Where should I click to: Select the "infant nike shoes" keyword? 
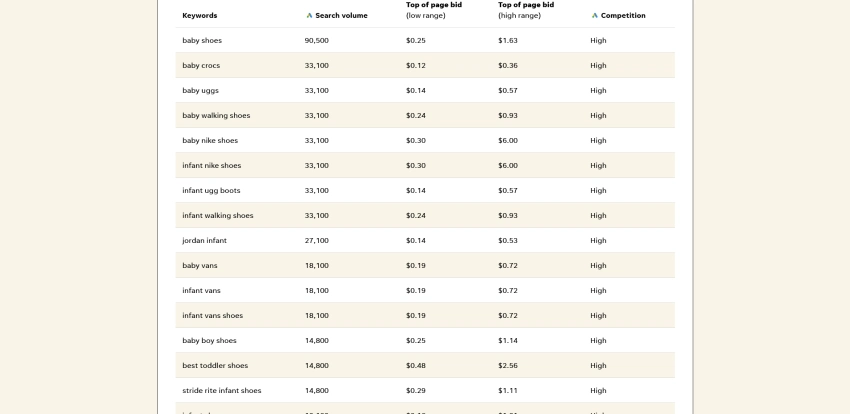[x=212, y=166]
